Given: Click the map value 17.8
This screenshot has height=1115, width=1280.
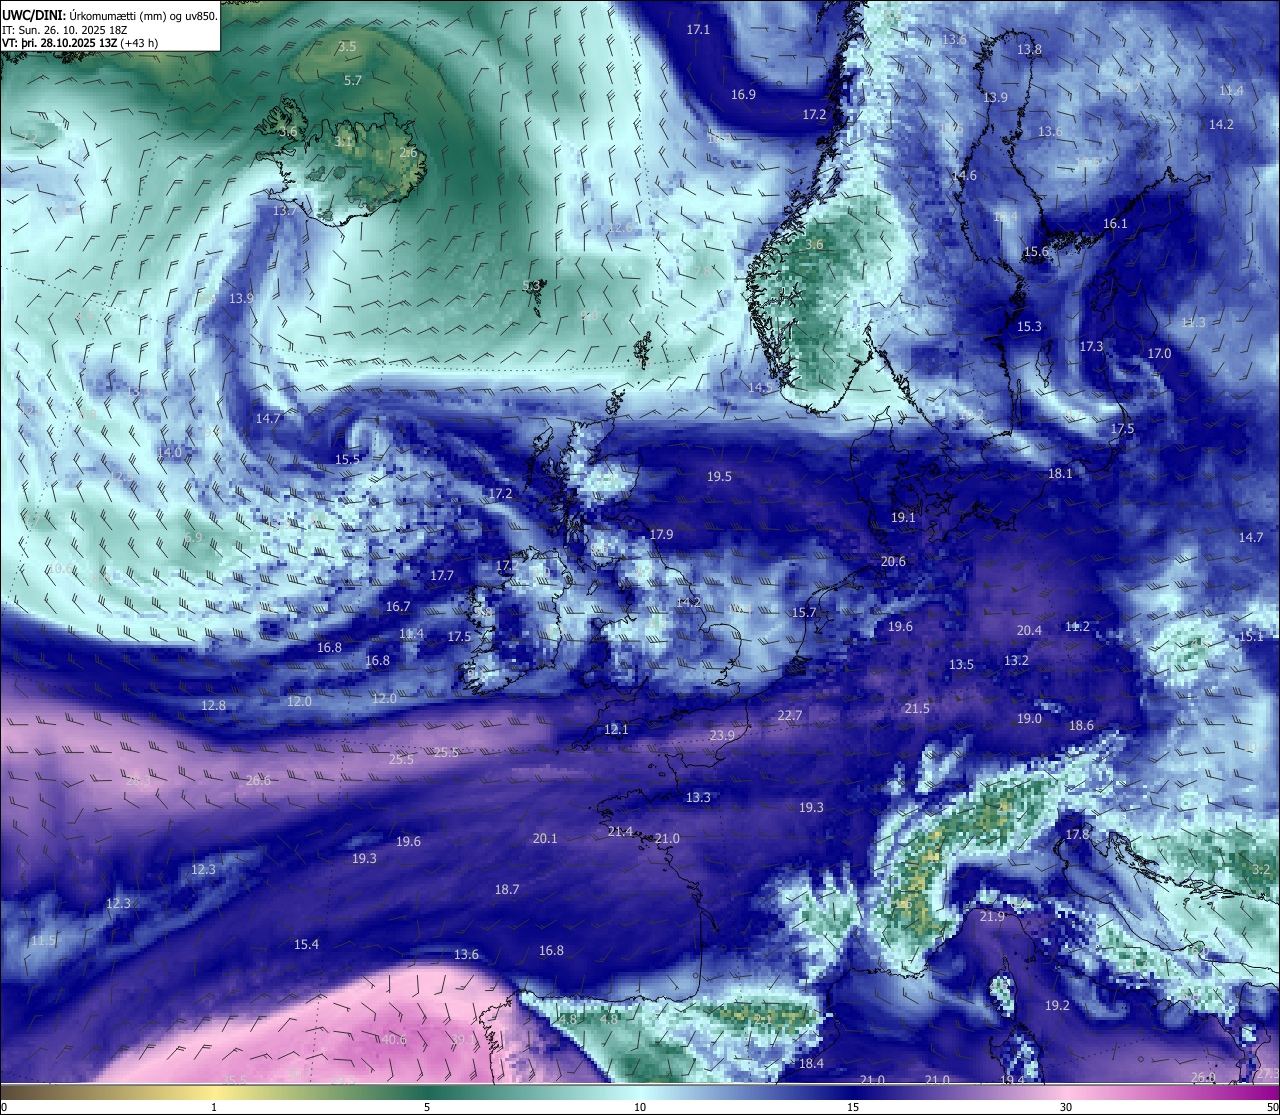Looking at the screenshot, I should click(1078, 834).
